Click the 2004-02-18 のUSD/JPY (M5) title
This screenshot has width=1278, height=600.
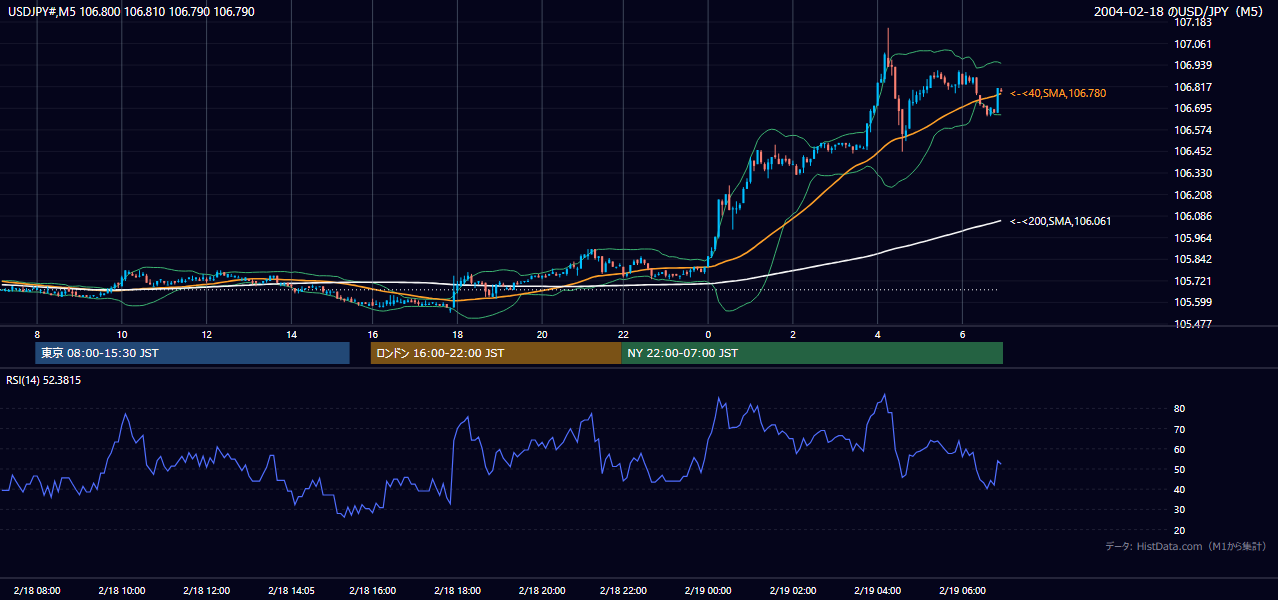coord(1177,11)
